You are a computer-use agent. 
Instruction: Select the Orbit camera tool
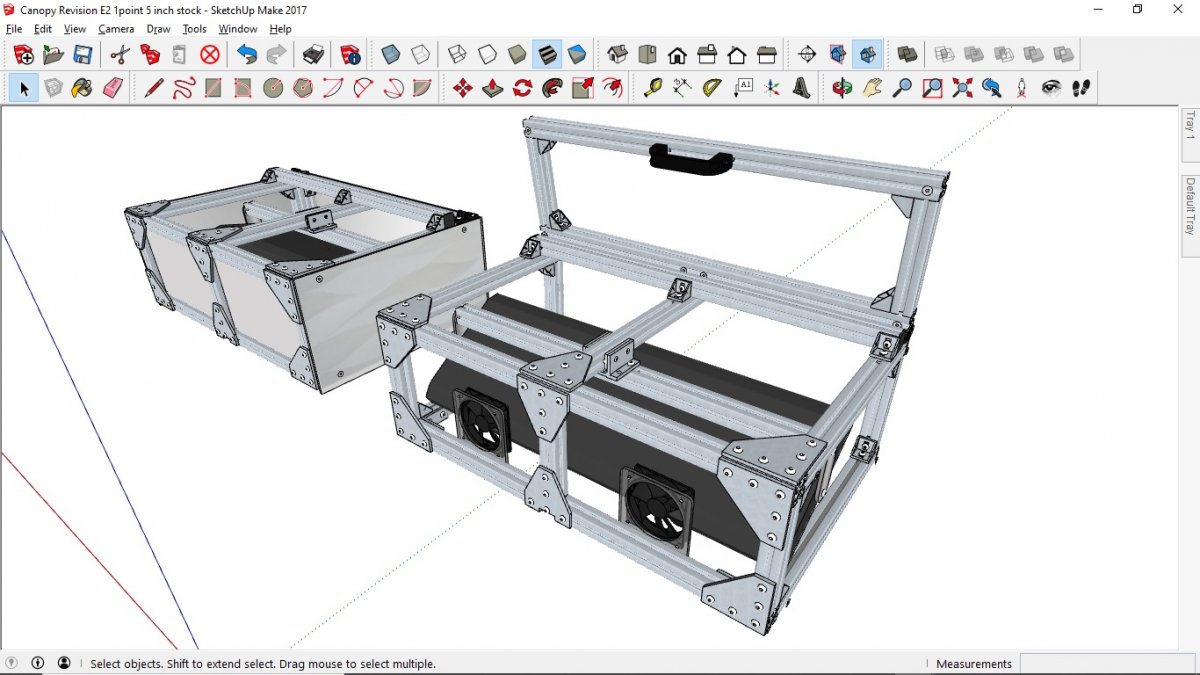(x=842, y=88)
